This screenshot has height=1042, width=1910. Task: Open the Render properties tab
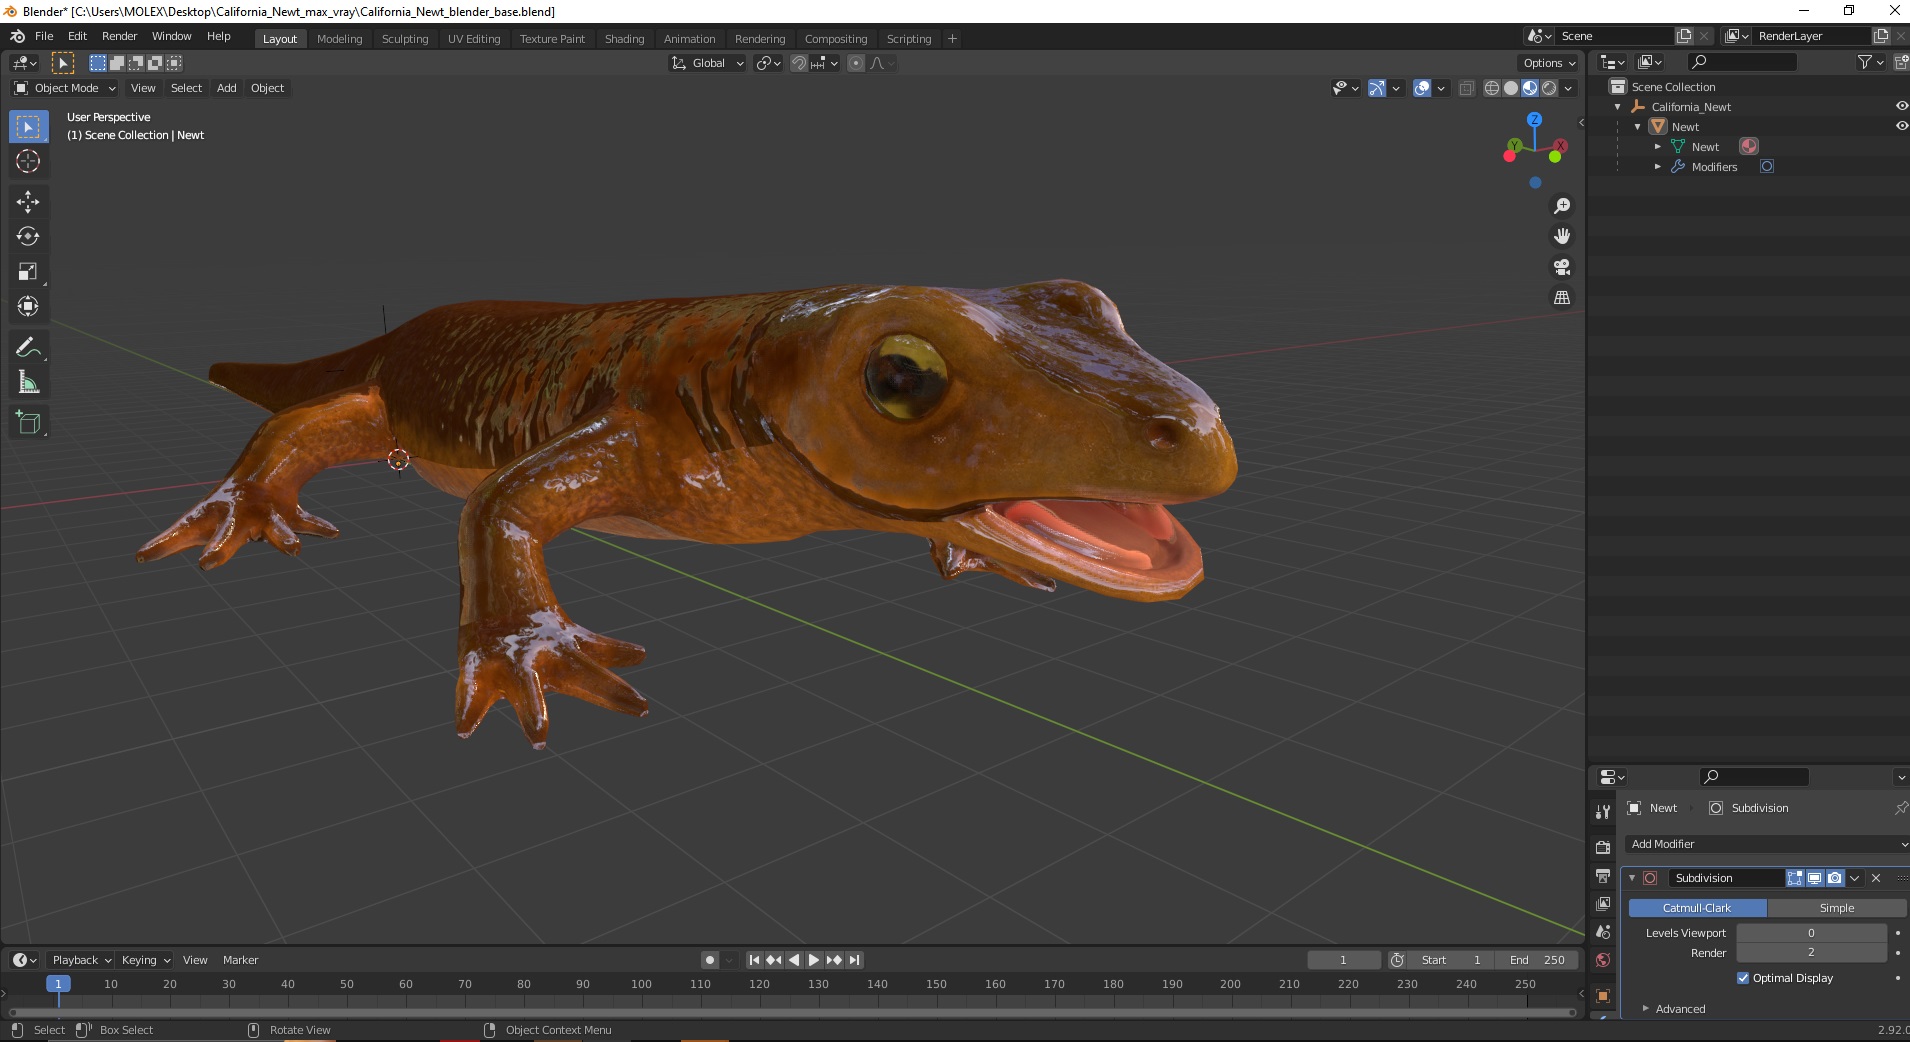point(1603,847)
